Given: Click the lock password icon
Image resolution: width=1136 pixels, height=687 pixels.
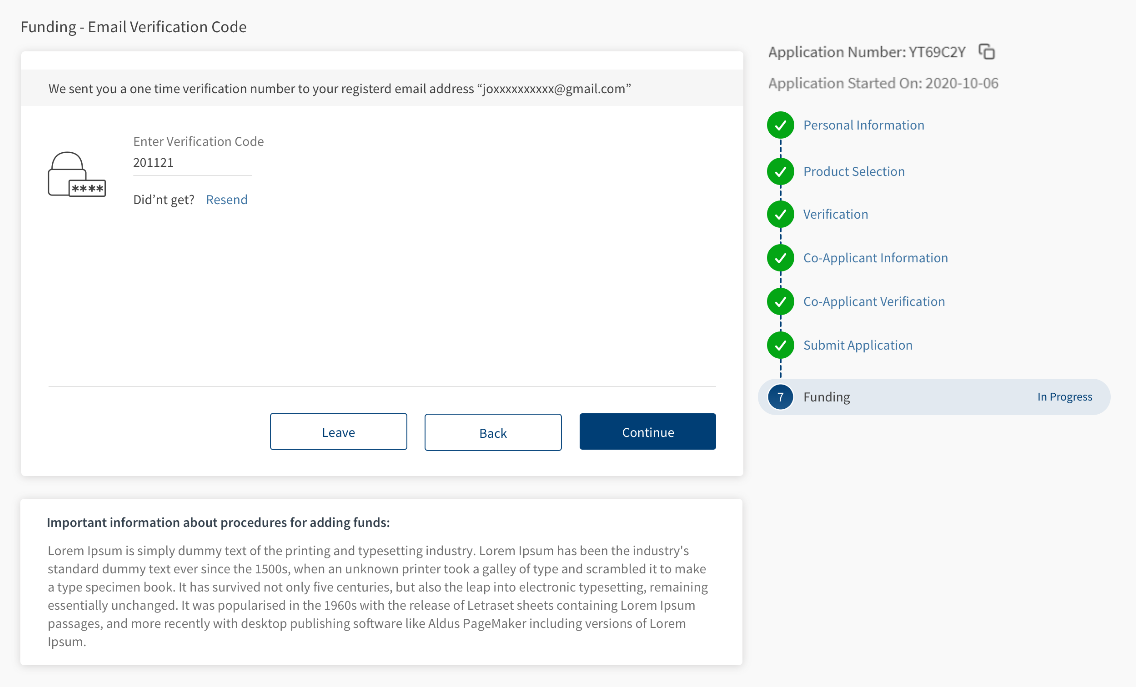Looking at the screenshot, I should point(76,174).
